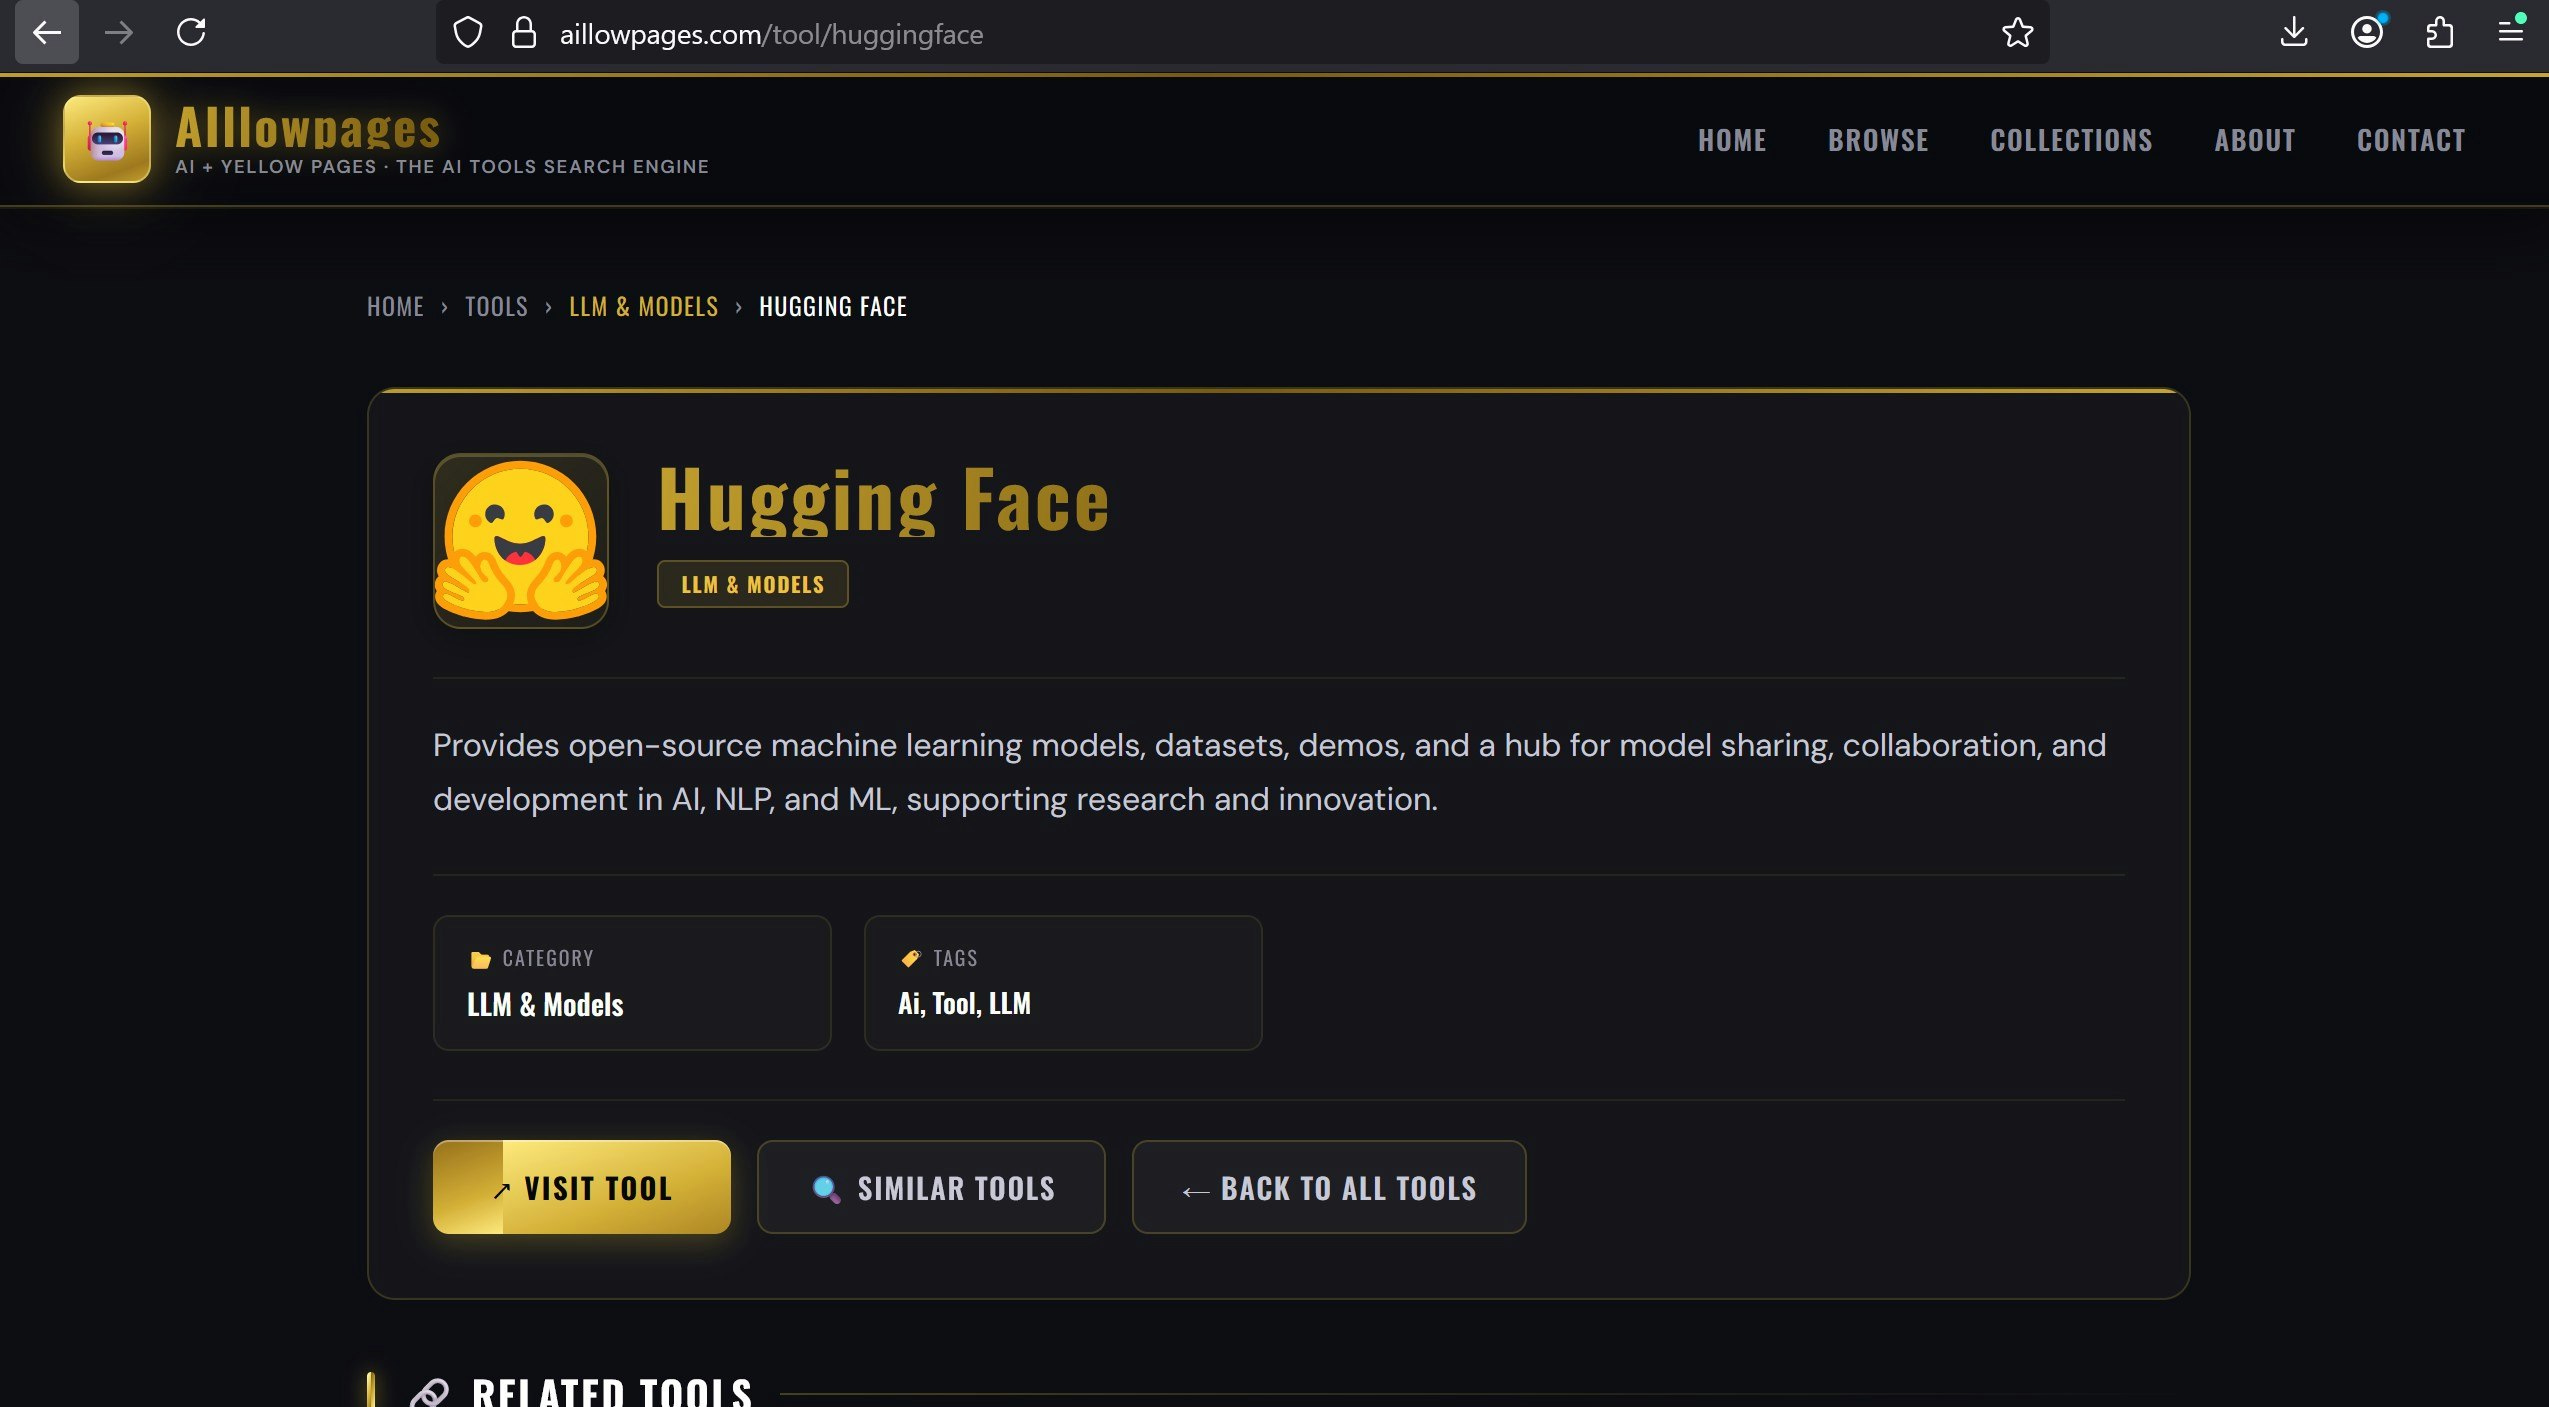Click the tool description paragraph
The width and height of the screenshot is (2549, 1407).
(1269, 772)
